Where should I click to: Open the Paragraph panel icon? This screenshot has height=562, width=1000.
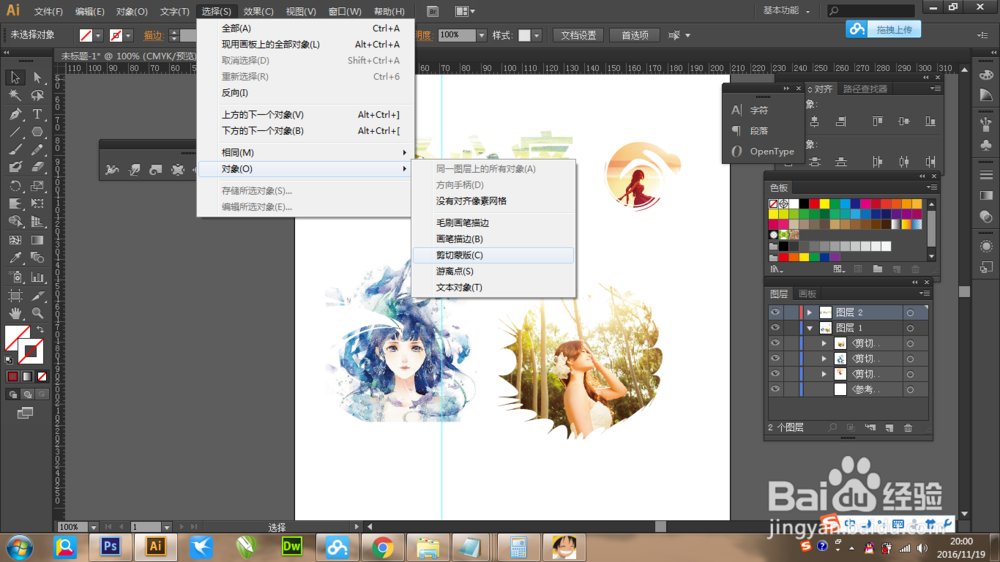point(736,131)
